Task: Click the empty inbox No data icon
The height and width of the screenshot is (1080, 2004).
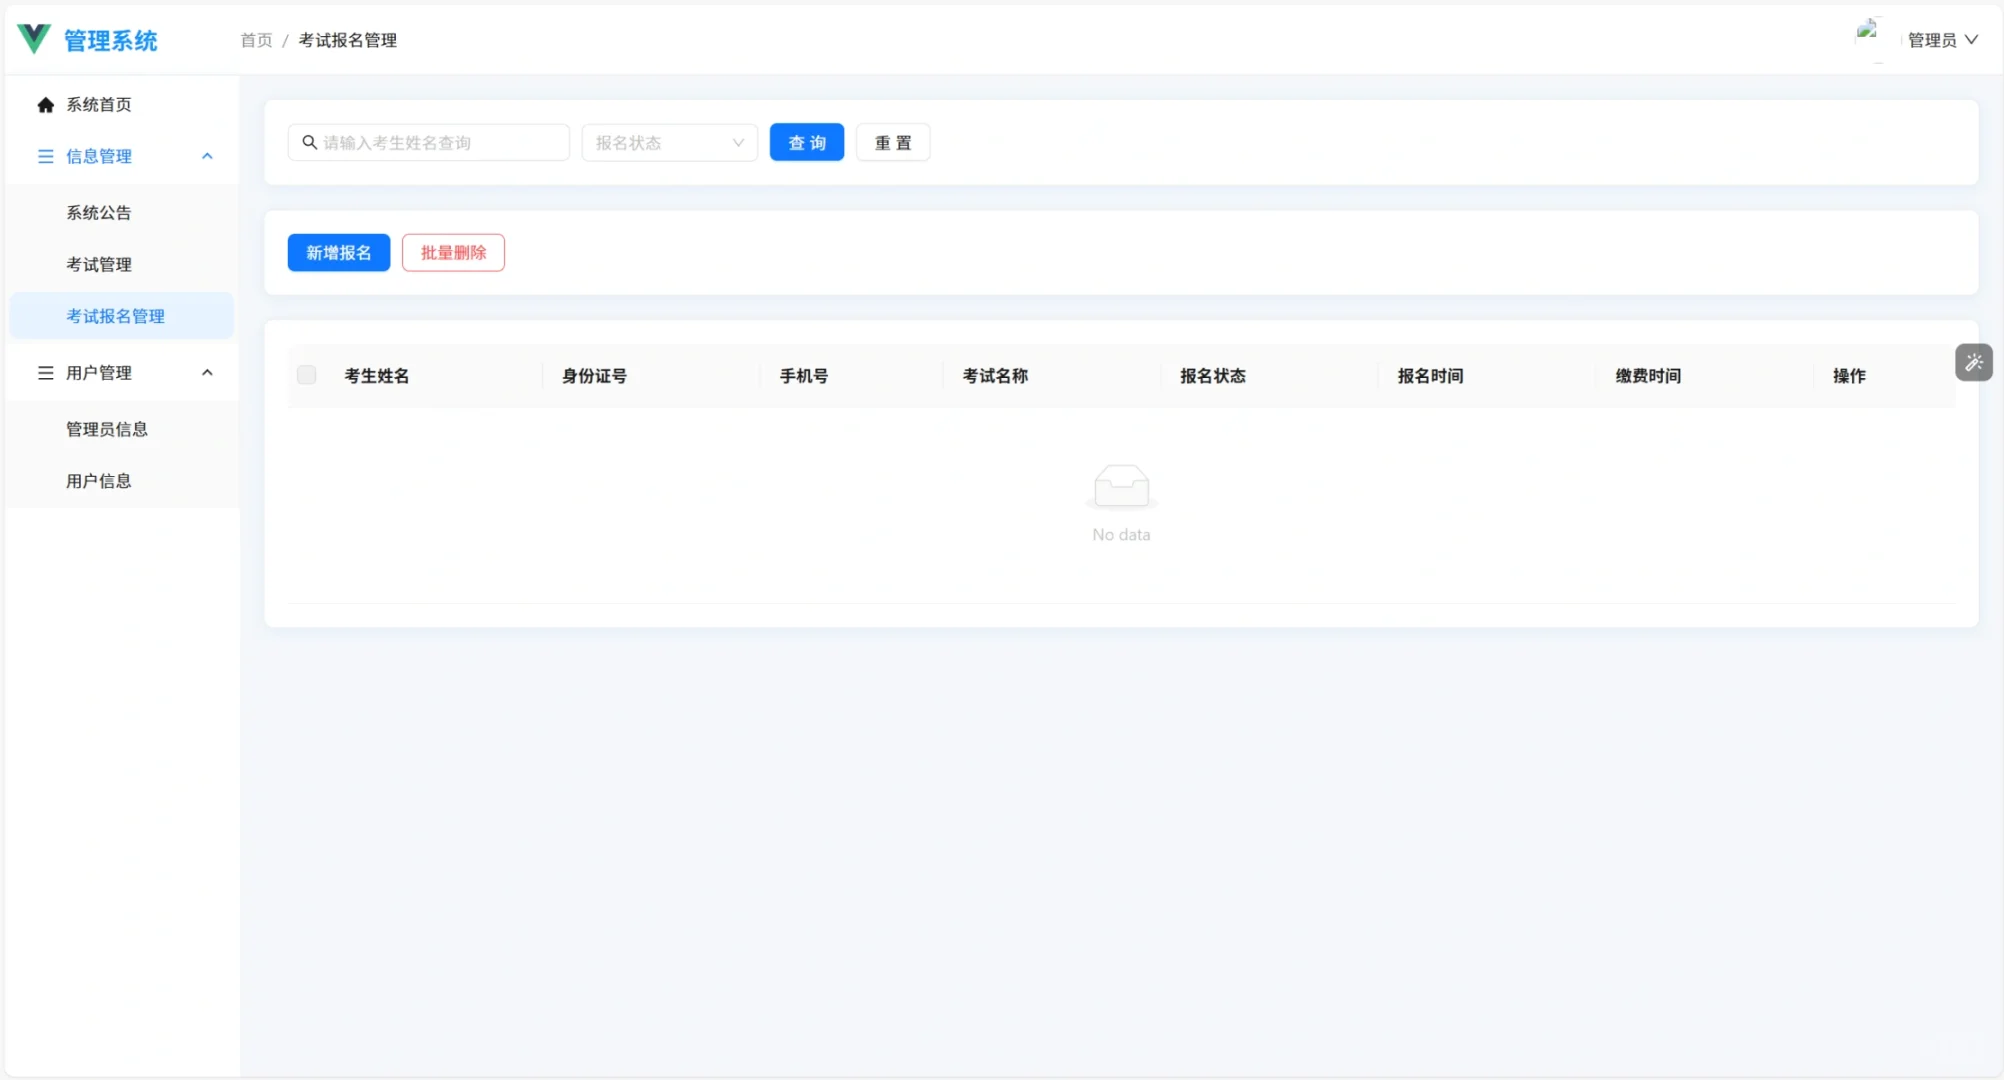Action: [x=1121, y=487]
